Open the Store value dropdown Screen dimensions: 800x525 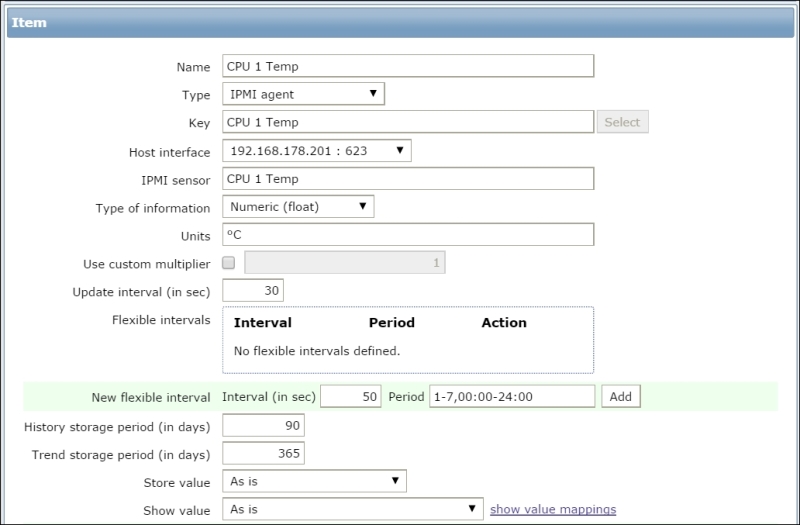pos(314,481)
